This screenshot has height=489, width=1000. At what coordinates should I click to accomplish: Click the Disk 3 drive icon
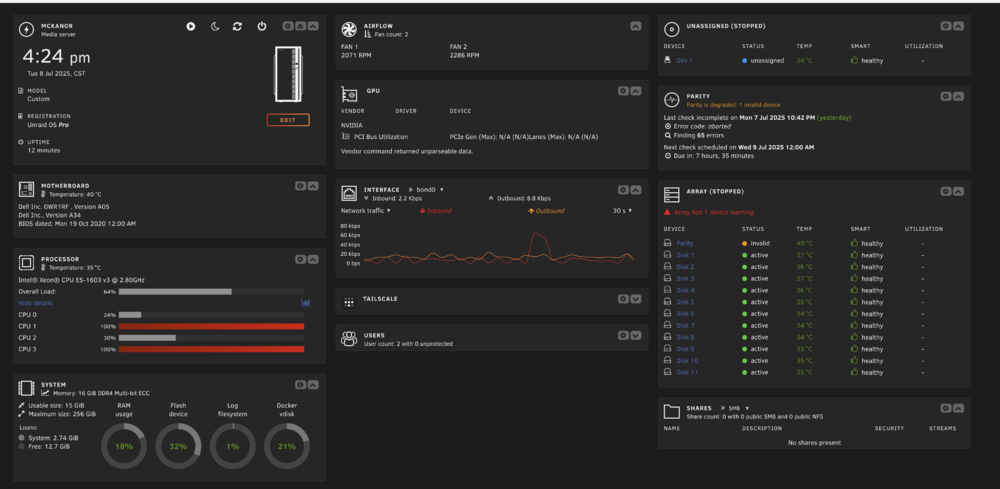coord(668,279)
